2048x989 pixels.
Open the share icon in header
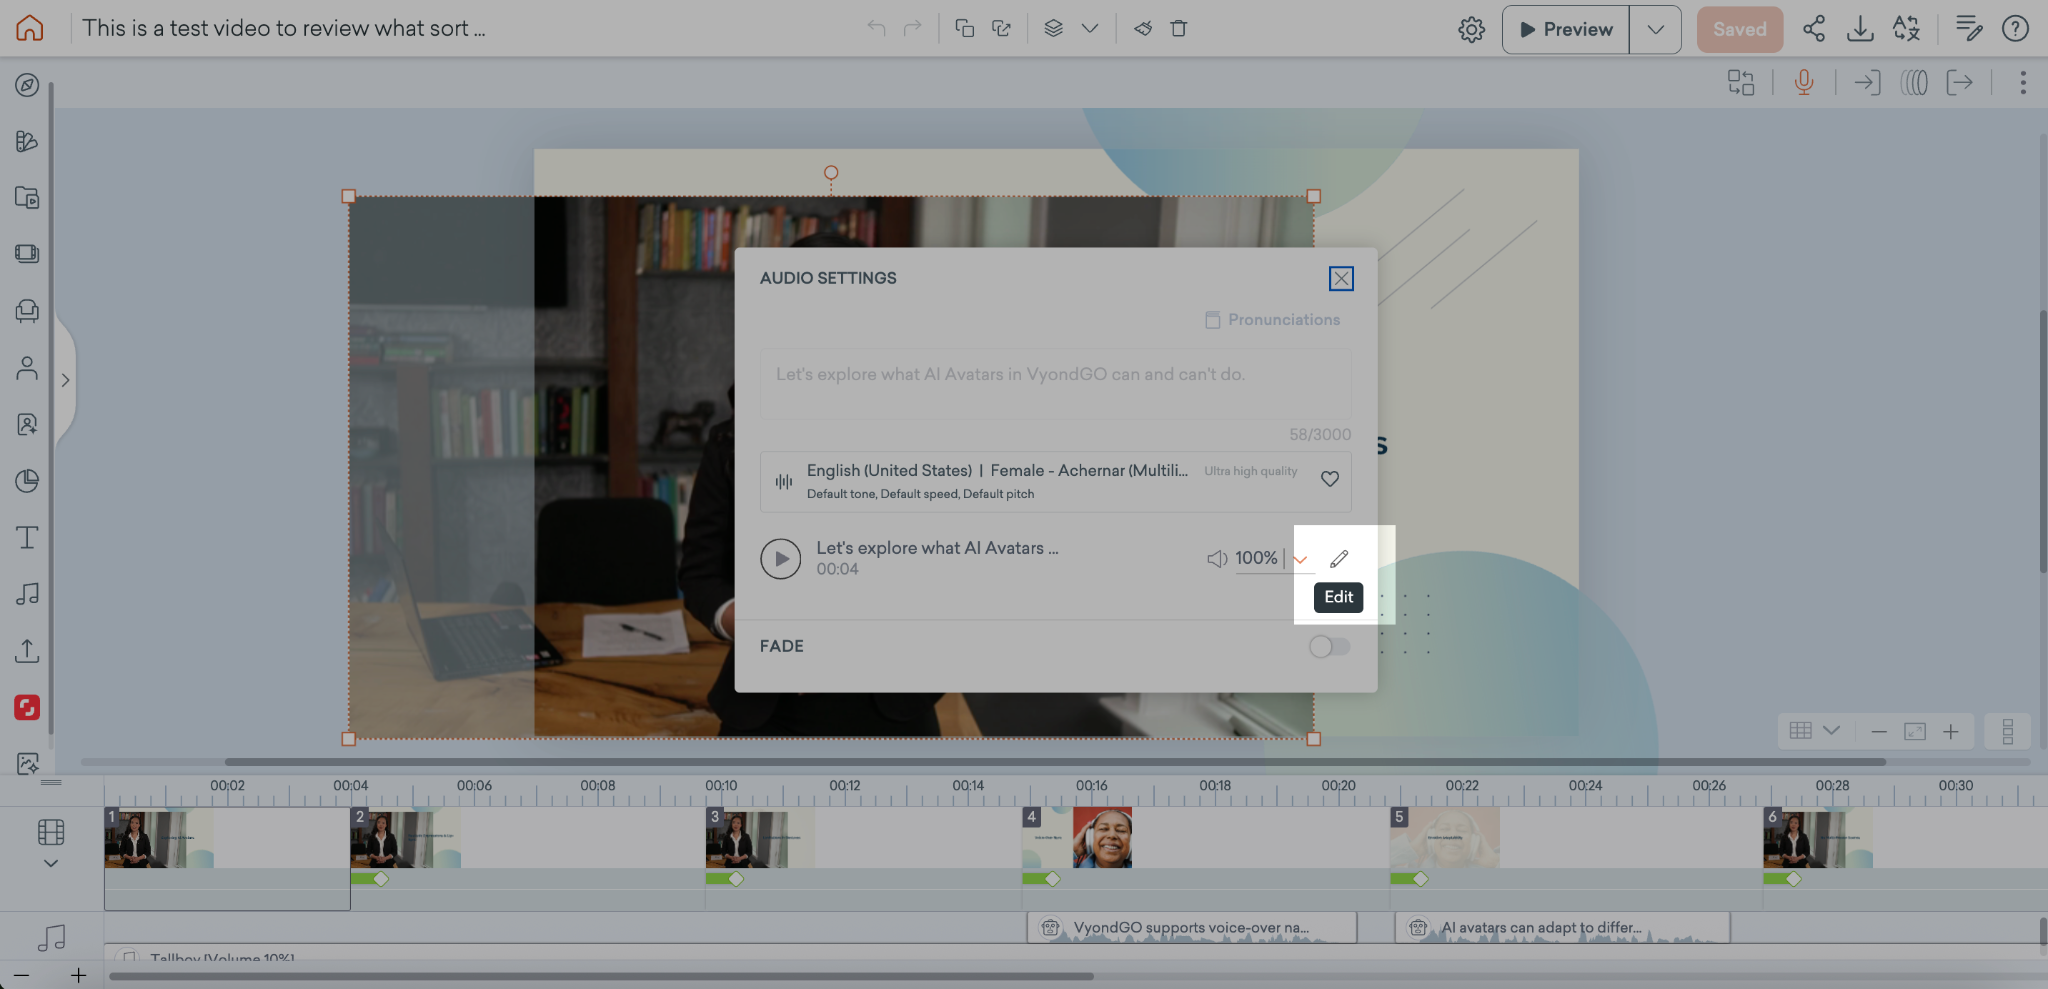[1813, 29]
